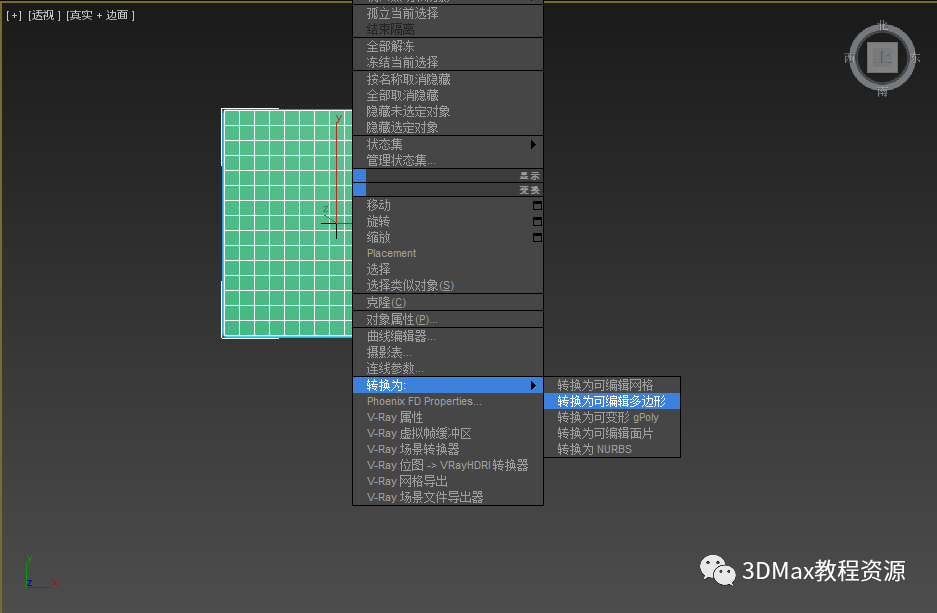Open scale settings box icon
The image size is (937, 613).
click(537, 238)
